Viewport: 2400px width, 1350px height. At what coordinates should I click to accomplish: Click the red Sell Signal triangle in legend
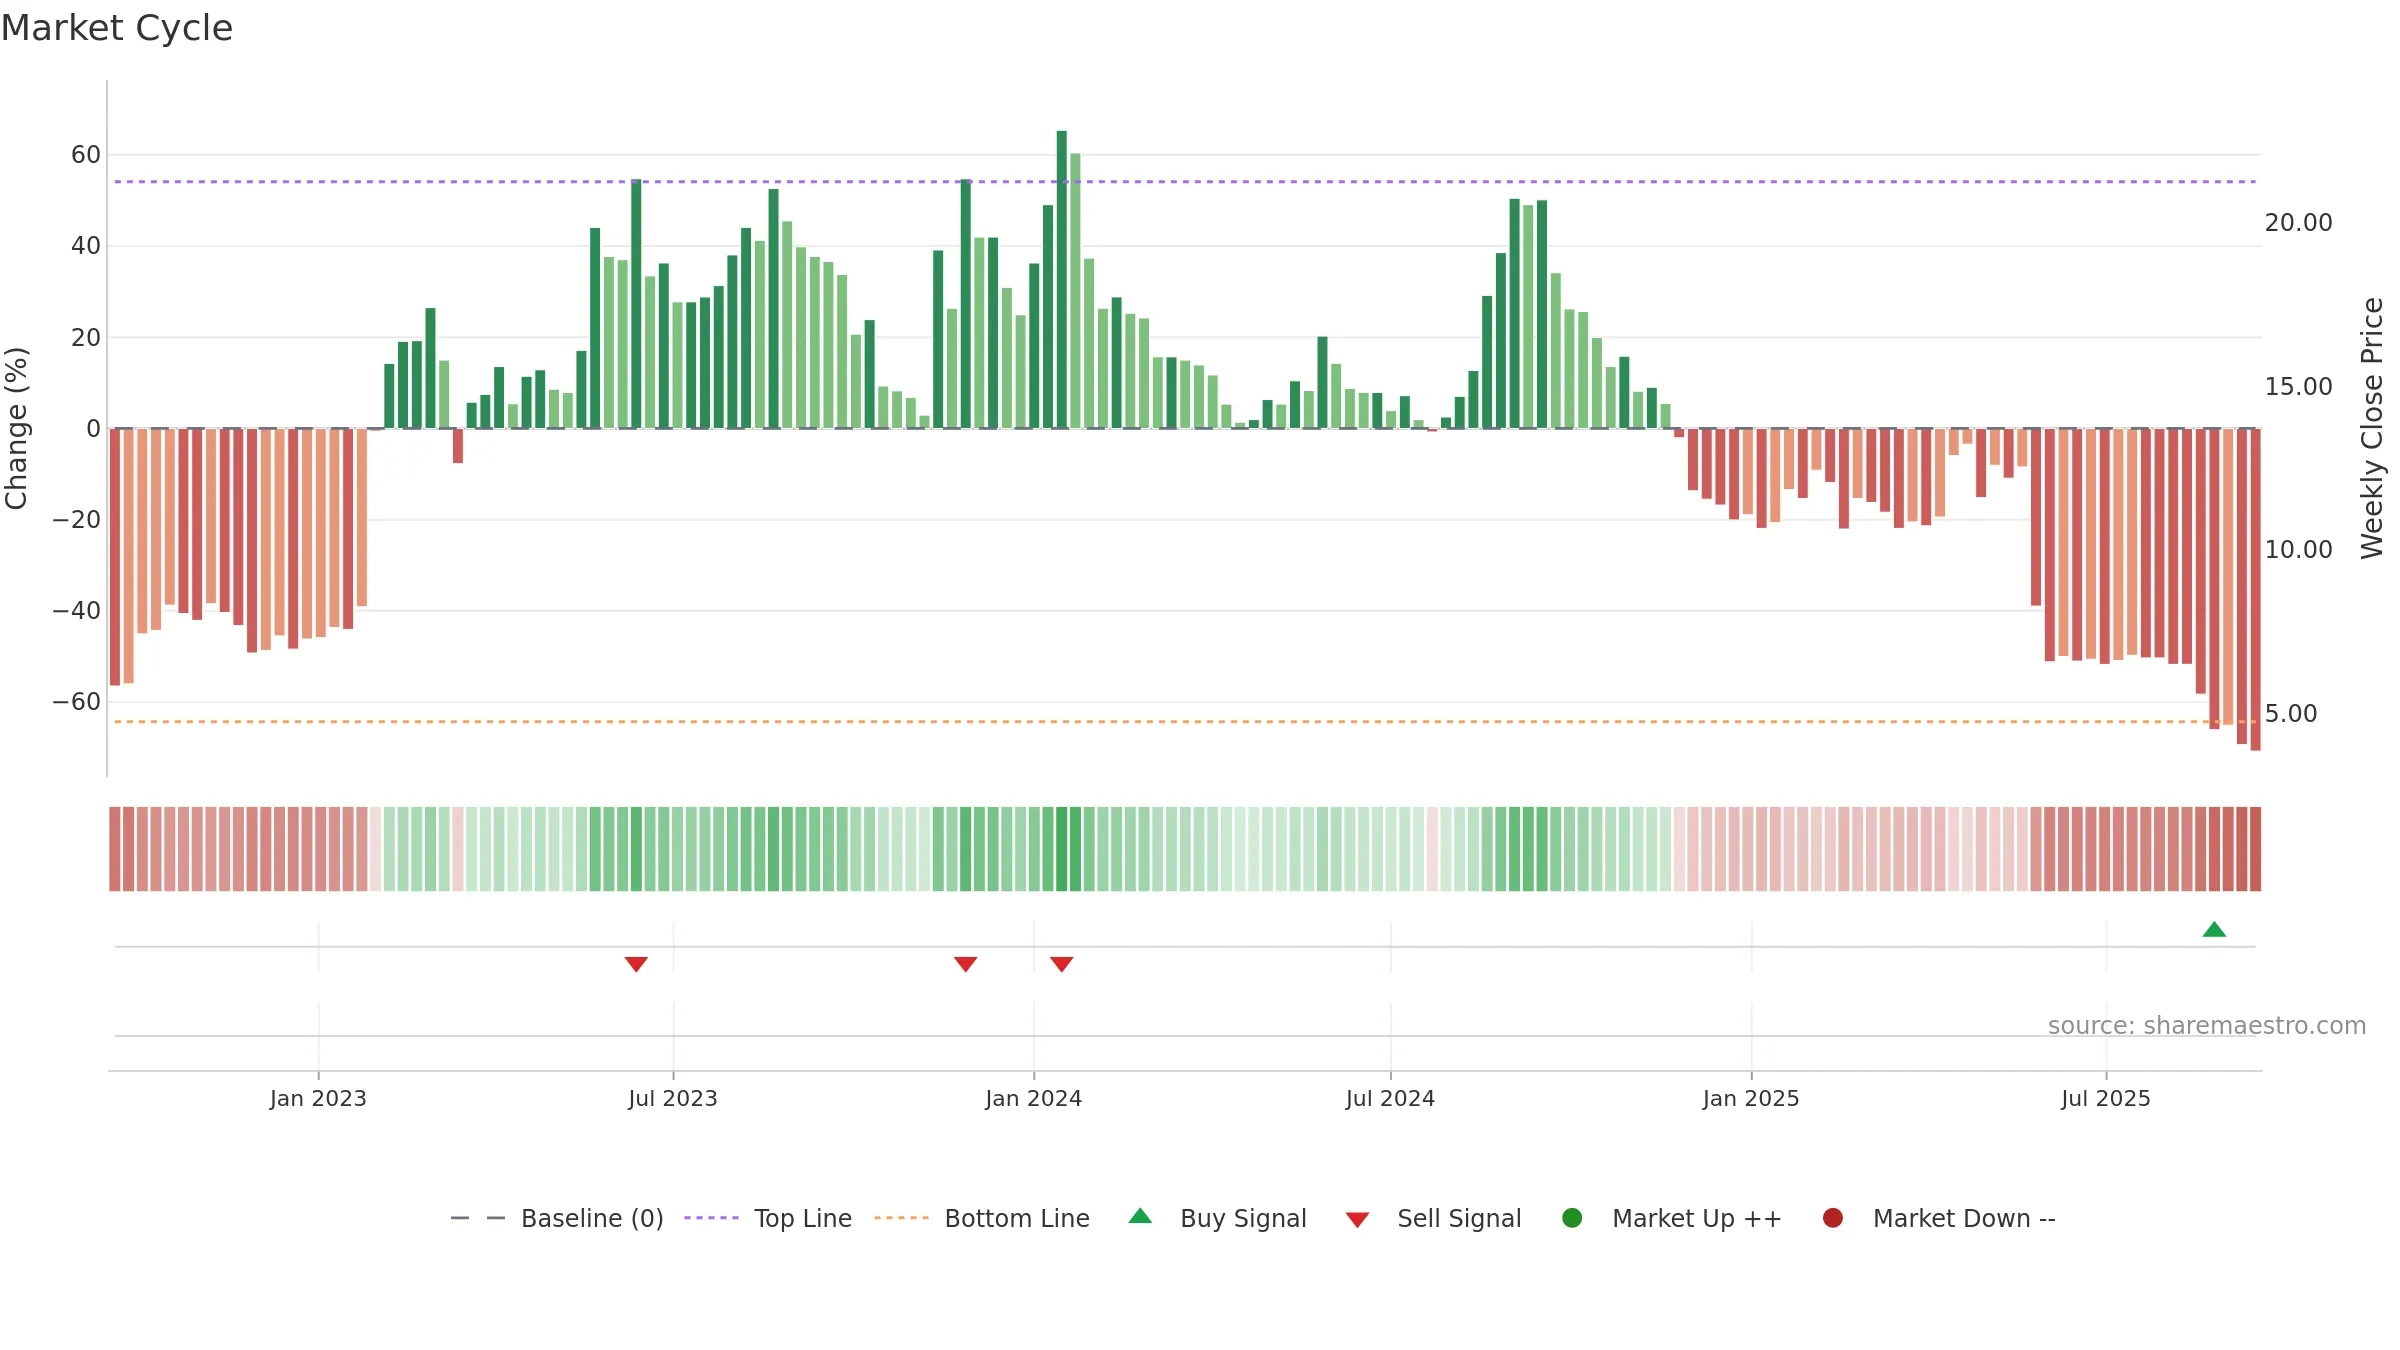point(1357,1220)
